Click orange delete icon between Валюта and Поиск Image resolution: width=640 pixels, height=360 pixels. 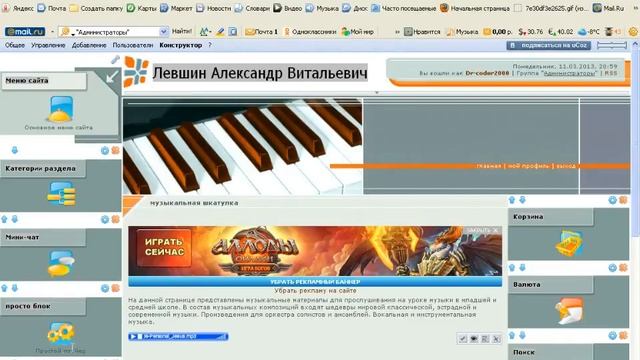(x=623, y=336)
